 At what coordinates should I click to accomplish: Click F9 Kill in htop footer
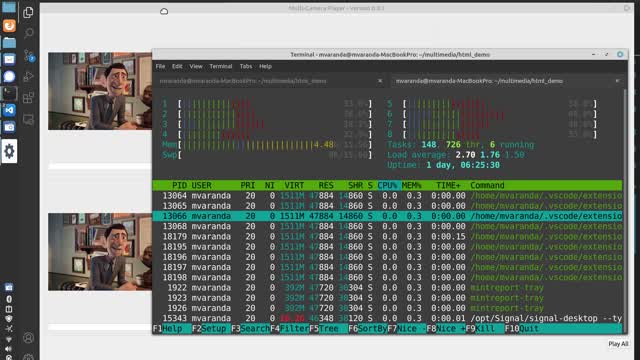click(x=485, y=329)
